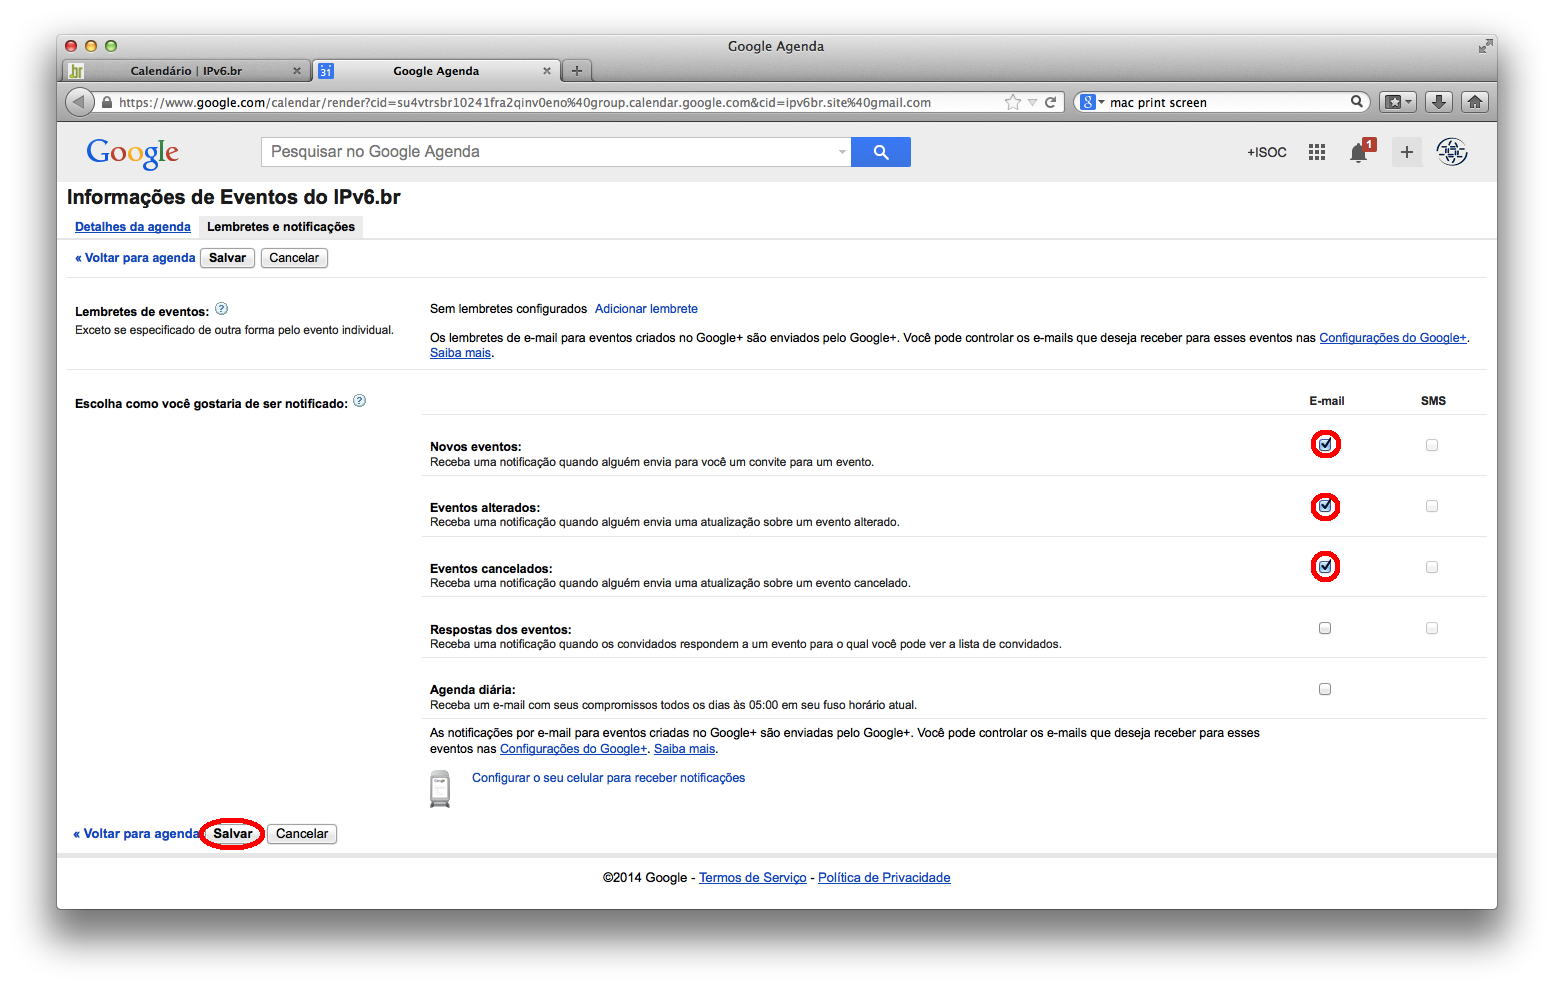This screenshot has width=1554, height=988.
Task: Switch to Calendário | IPv6.br tab
Action: point(186,71)
